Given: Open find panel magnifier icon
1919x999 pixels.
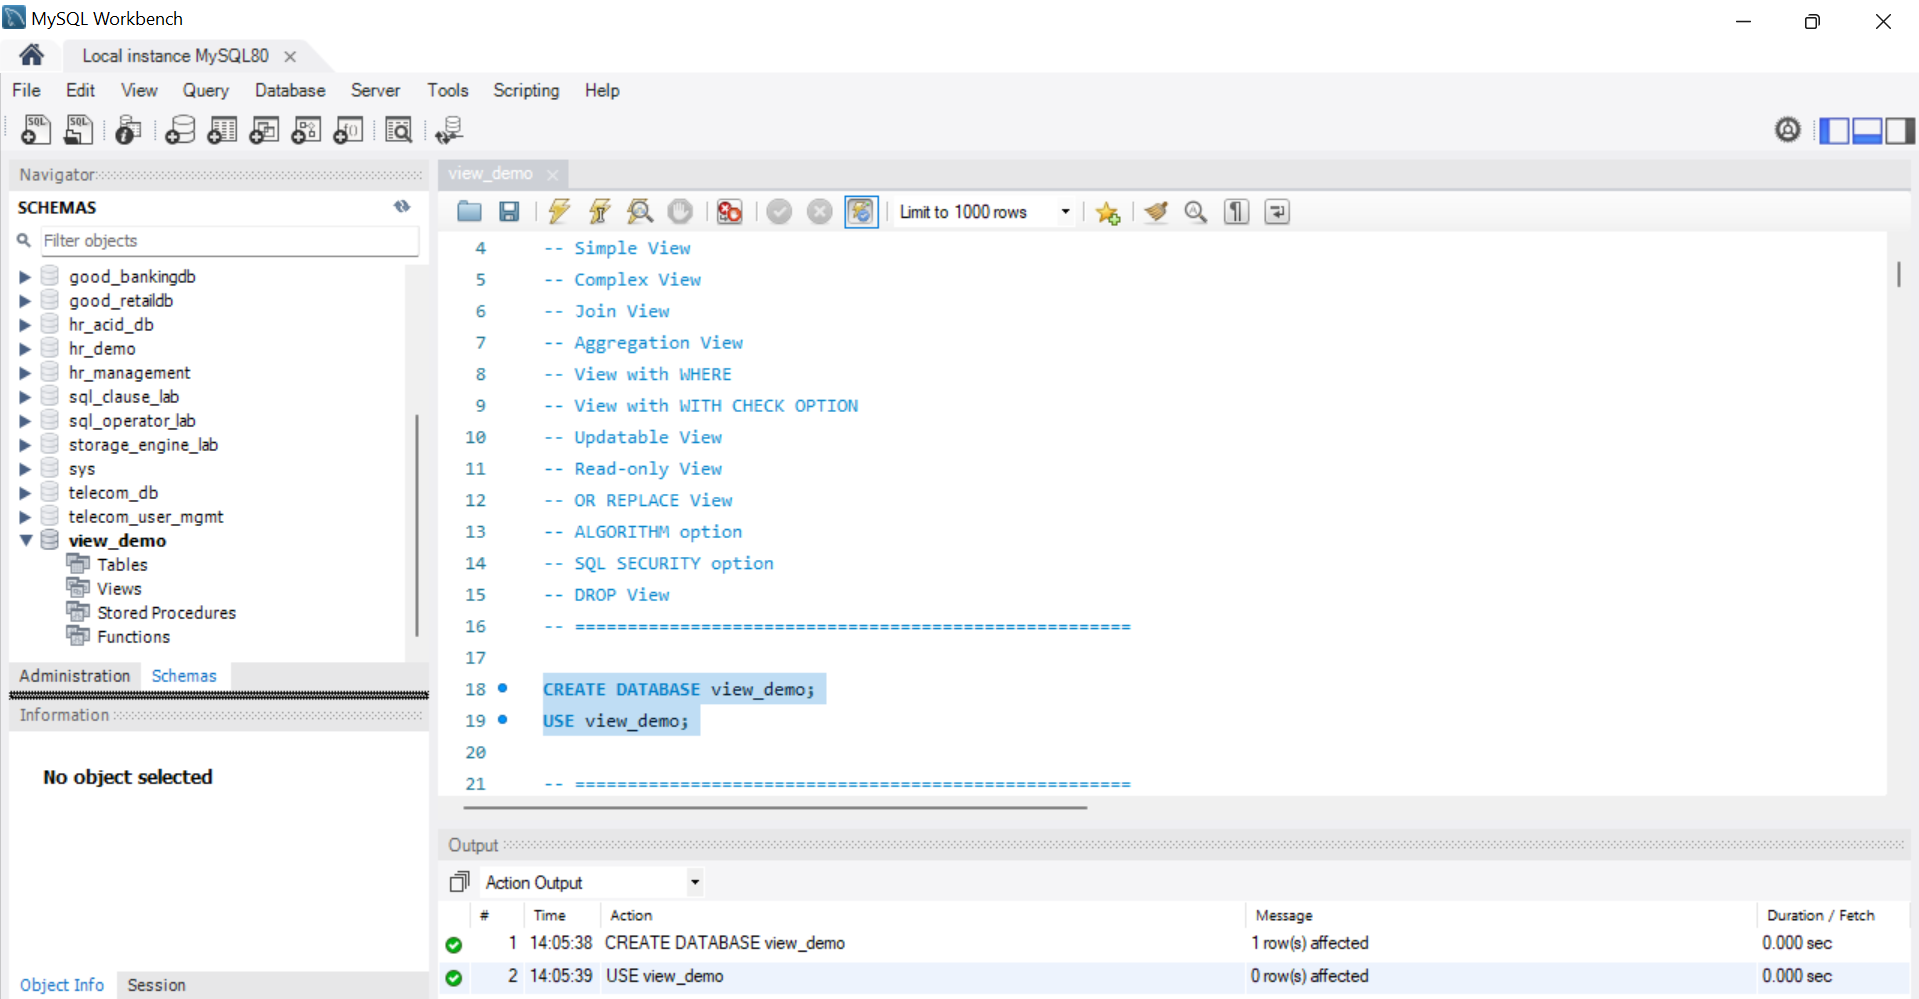Looking at the screenshot, I should [1196, 212].
